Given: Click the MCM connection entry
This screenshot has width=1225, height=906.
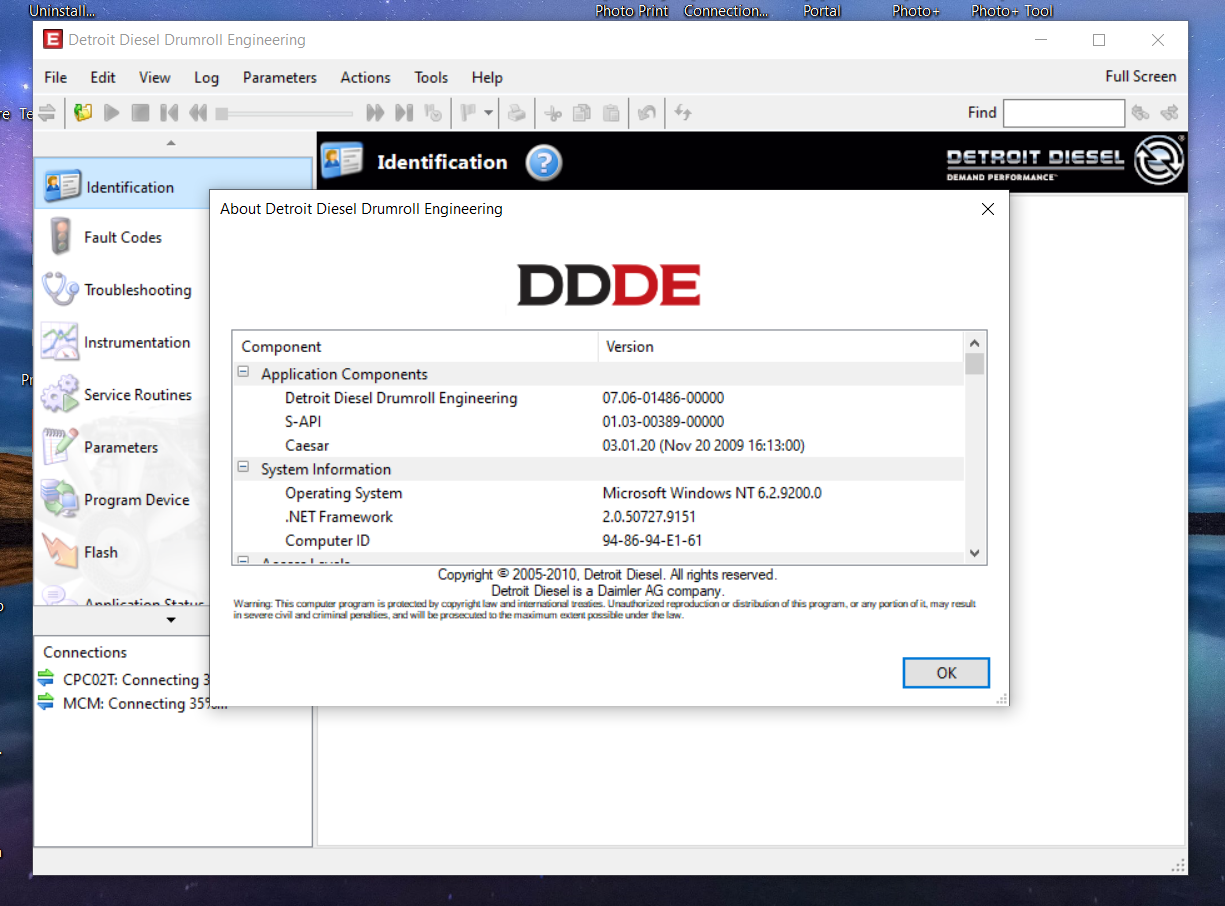Looking at the screenshot, I should click(x=131, y=703).
